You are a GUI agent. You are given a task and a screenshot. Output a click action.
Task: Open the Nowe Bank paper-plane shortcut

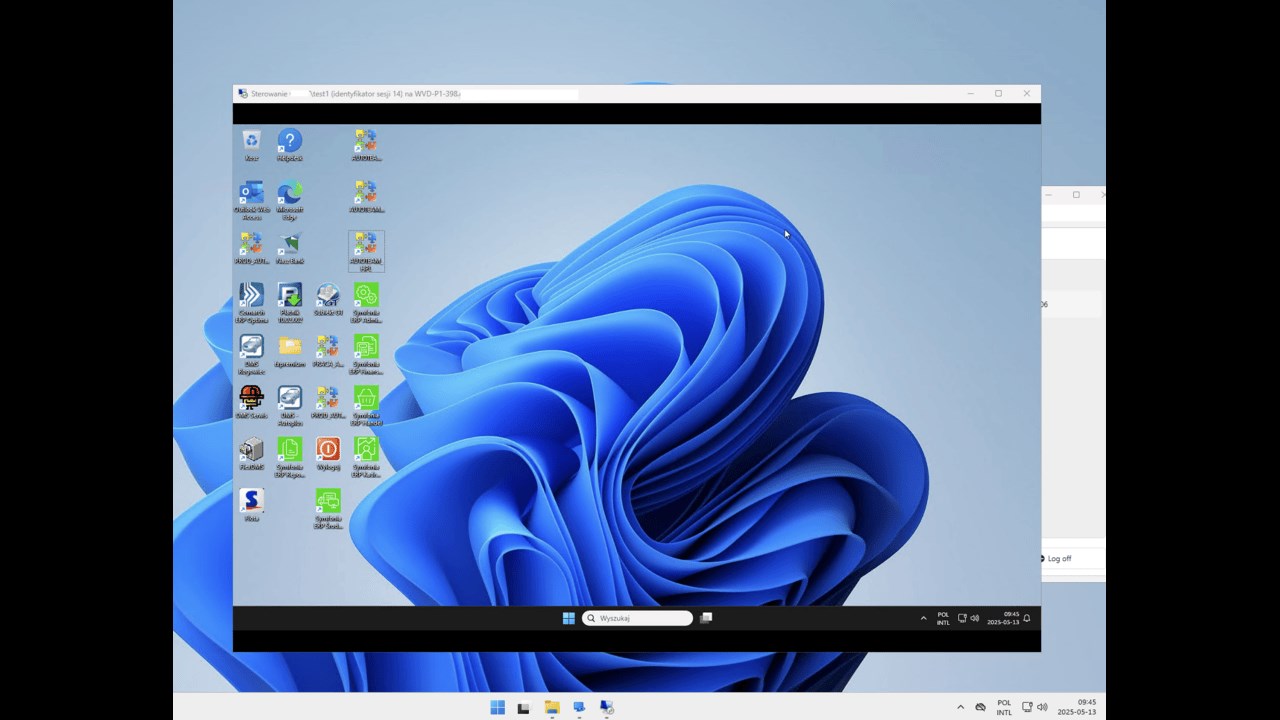pyautogui.click(x=289, y=247)
